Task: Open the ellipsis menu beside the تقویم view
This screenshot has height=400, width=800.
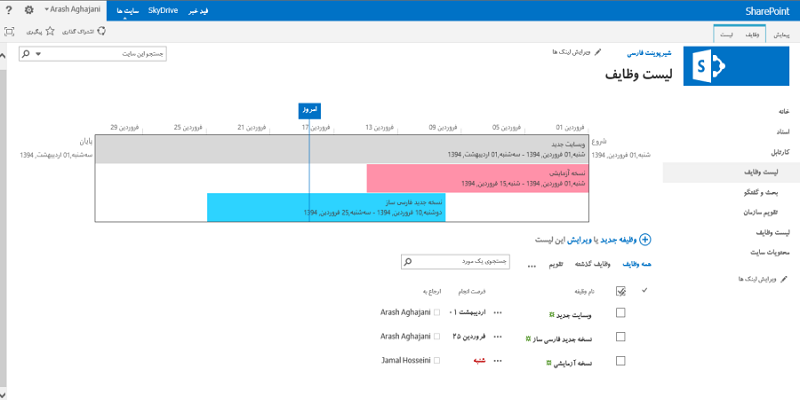Action: tap(532, 265)
